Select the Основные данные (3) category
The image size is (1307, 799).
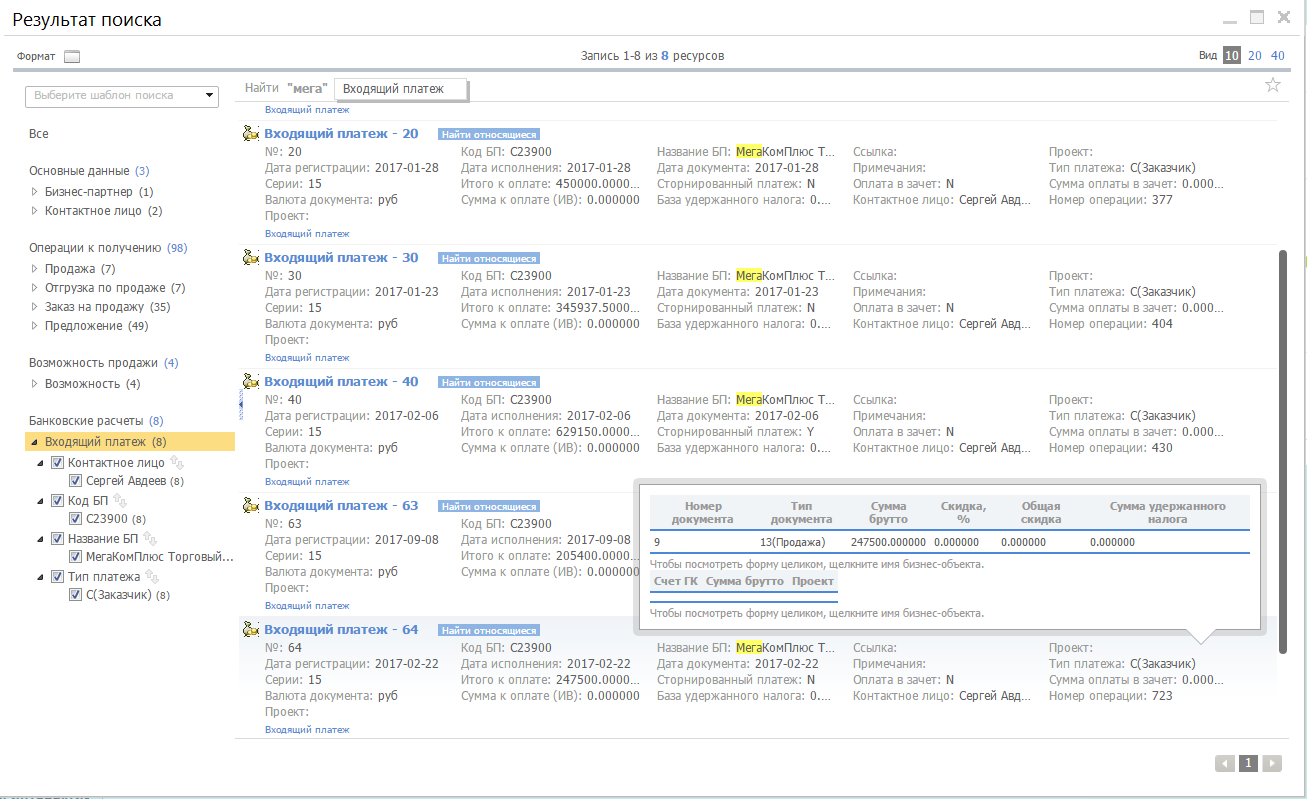(x=89, y=171)
